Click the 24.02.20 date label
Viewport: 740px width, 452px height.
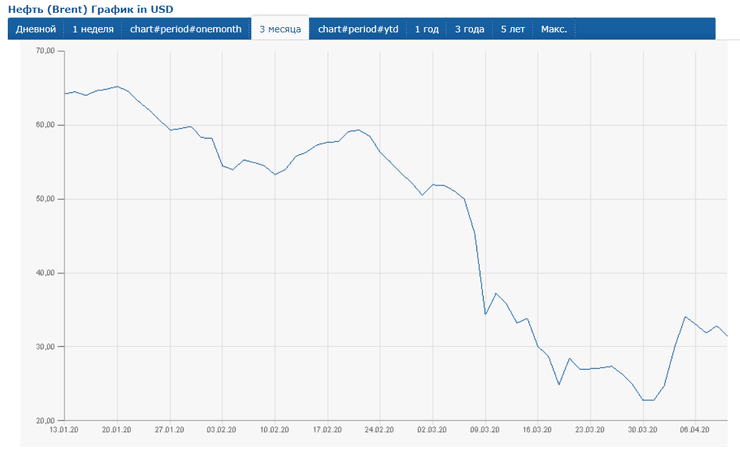click(379, 430)
